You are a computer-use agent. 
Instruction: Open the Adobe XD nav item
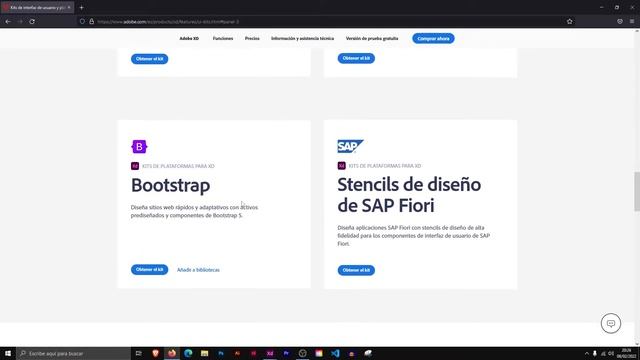click(189, 38)
